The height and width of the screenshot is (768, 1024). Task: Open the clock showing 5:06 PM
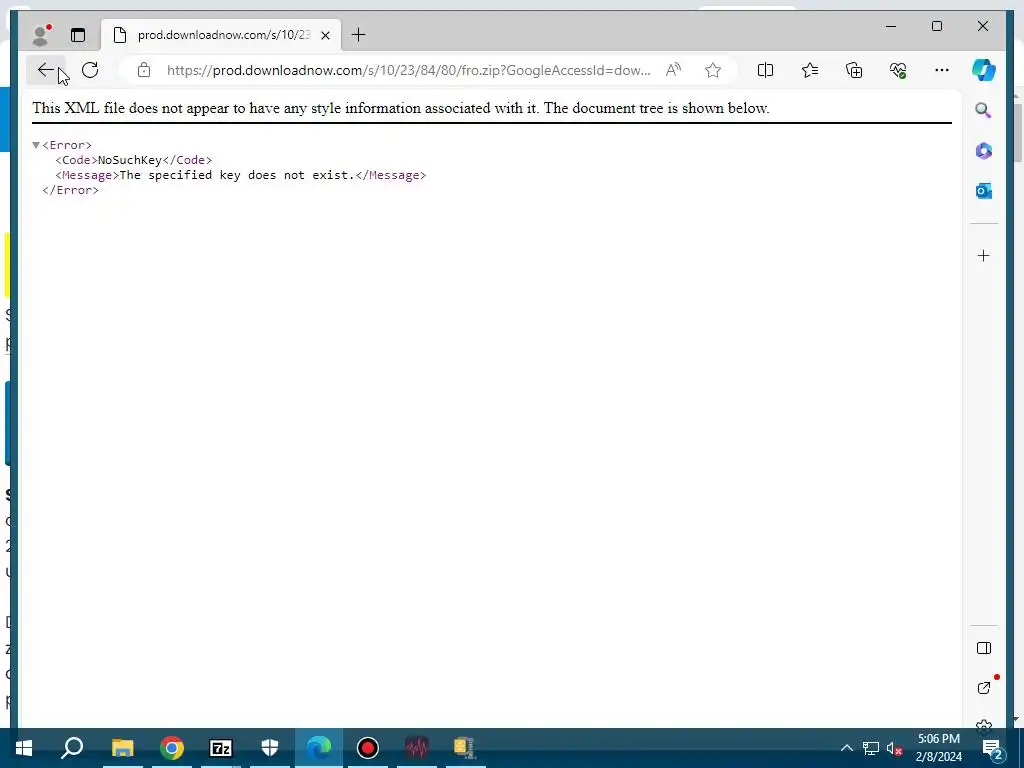(939, 748)
